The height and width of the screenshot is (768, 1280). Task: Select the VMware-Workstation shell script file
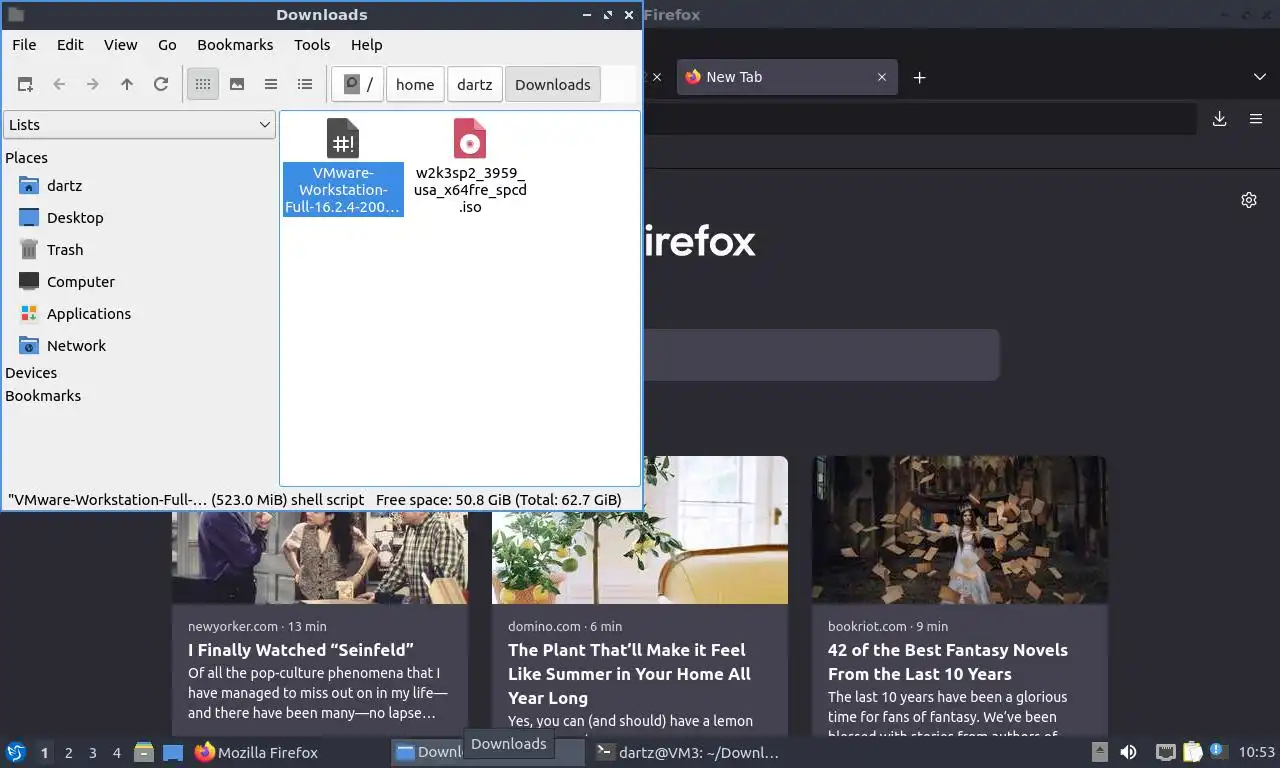click(x=343, y=166)
